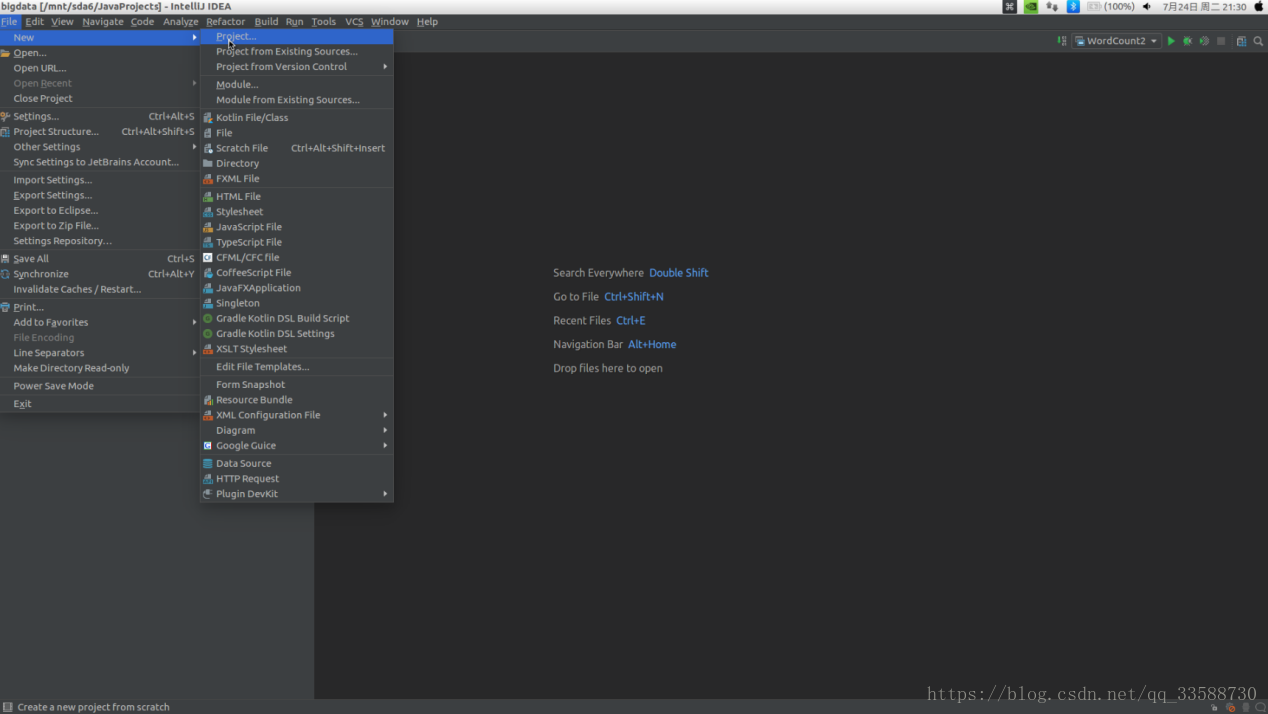Viewport: 1268px width, 714px height.
Task: Open Edit File Templates...
Action: coord(296,367)
